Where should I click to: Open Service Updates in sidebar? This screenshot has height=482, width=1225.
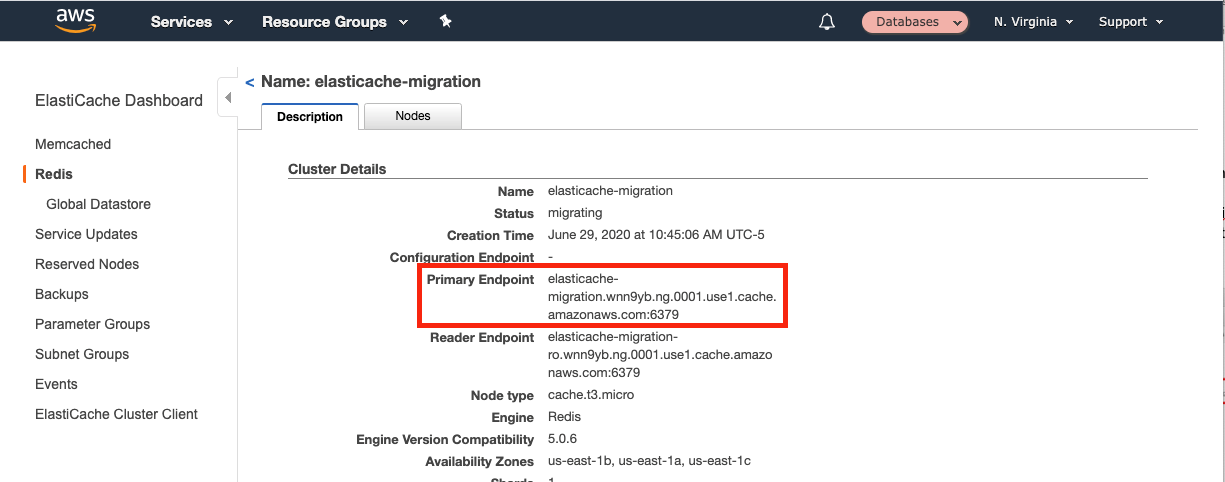tap(86, 234)
